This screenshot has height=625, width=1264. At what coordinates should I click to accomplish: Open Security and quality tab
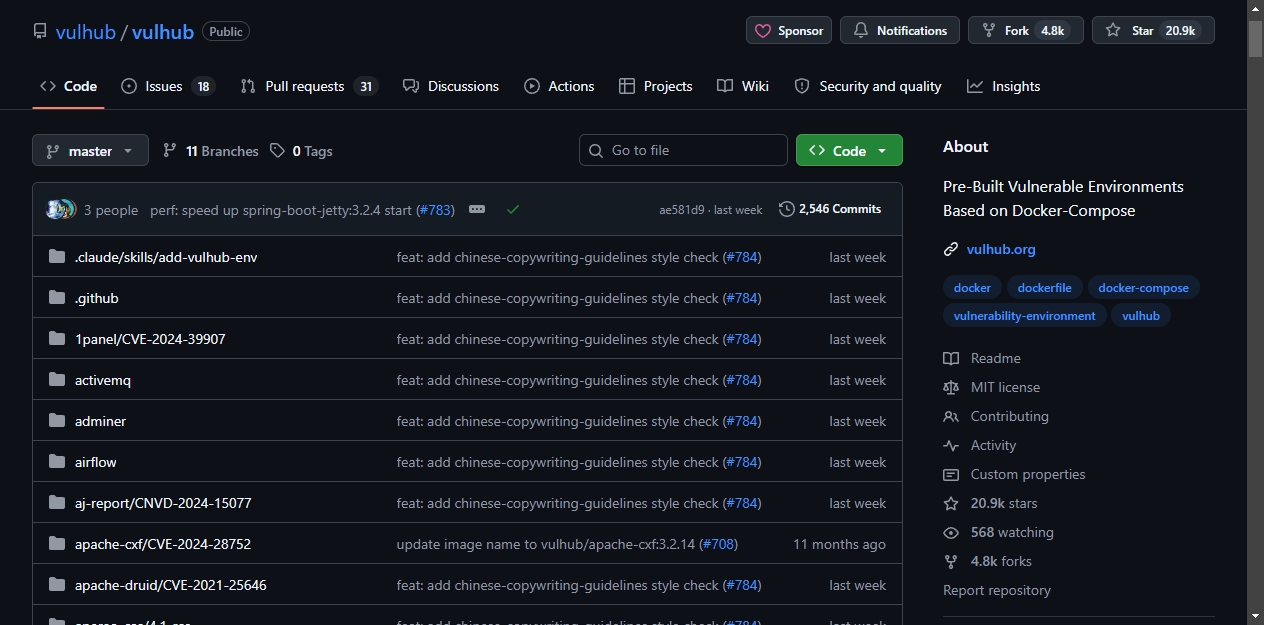click(868, 86)
